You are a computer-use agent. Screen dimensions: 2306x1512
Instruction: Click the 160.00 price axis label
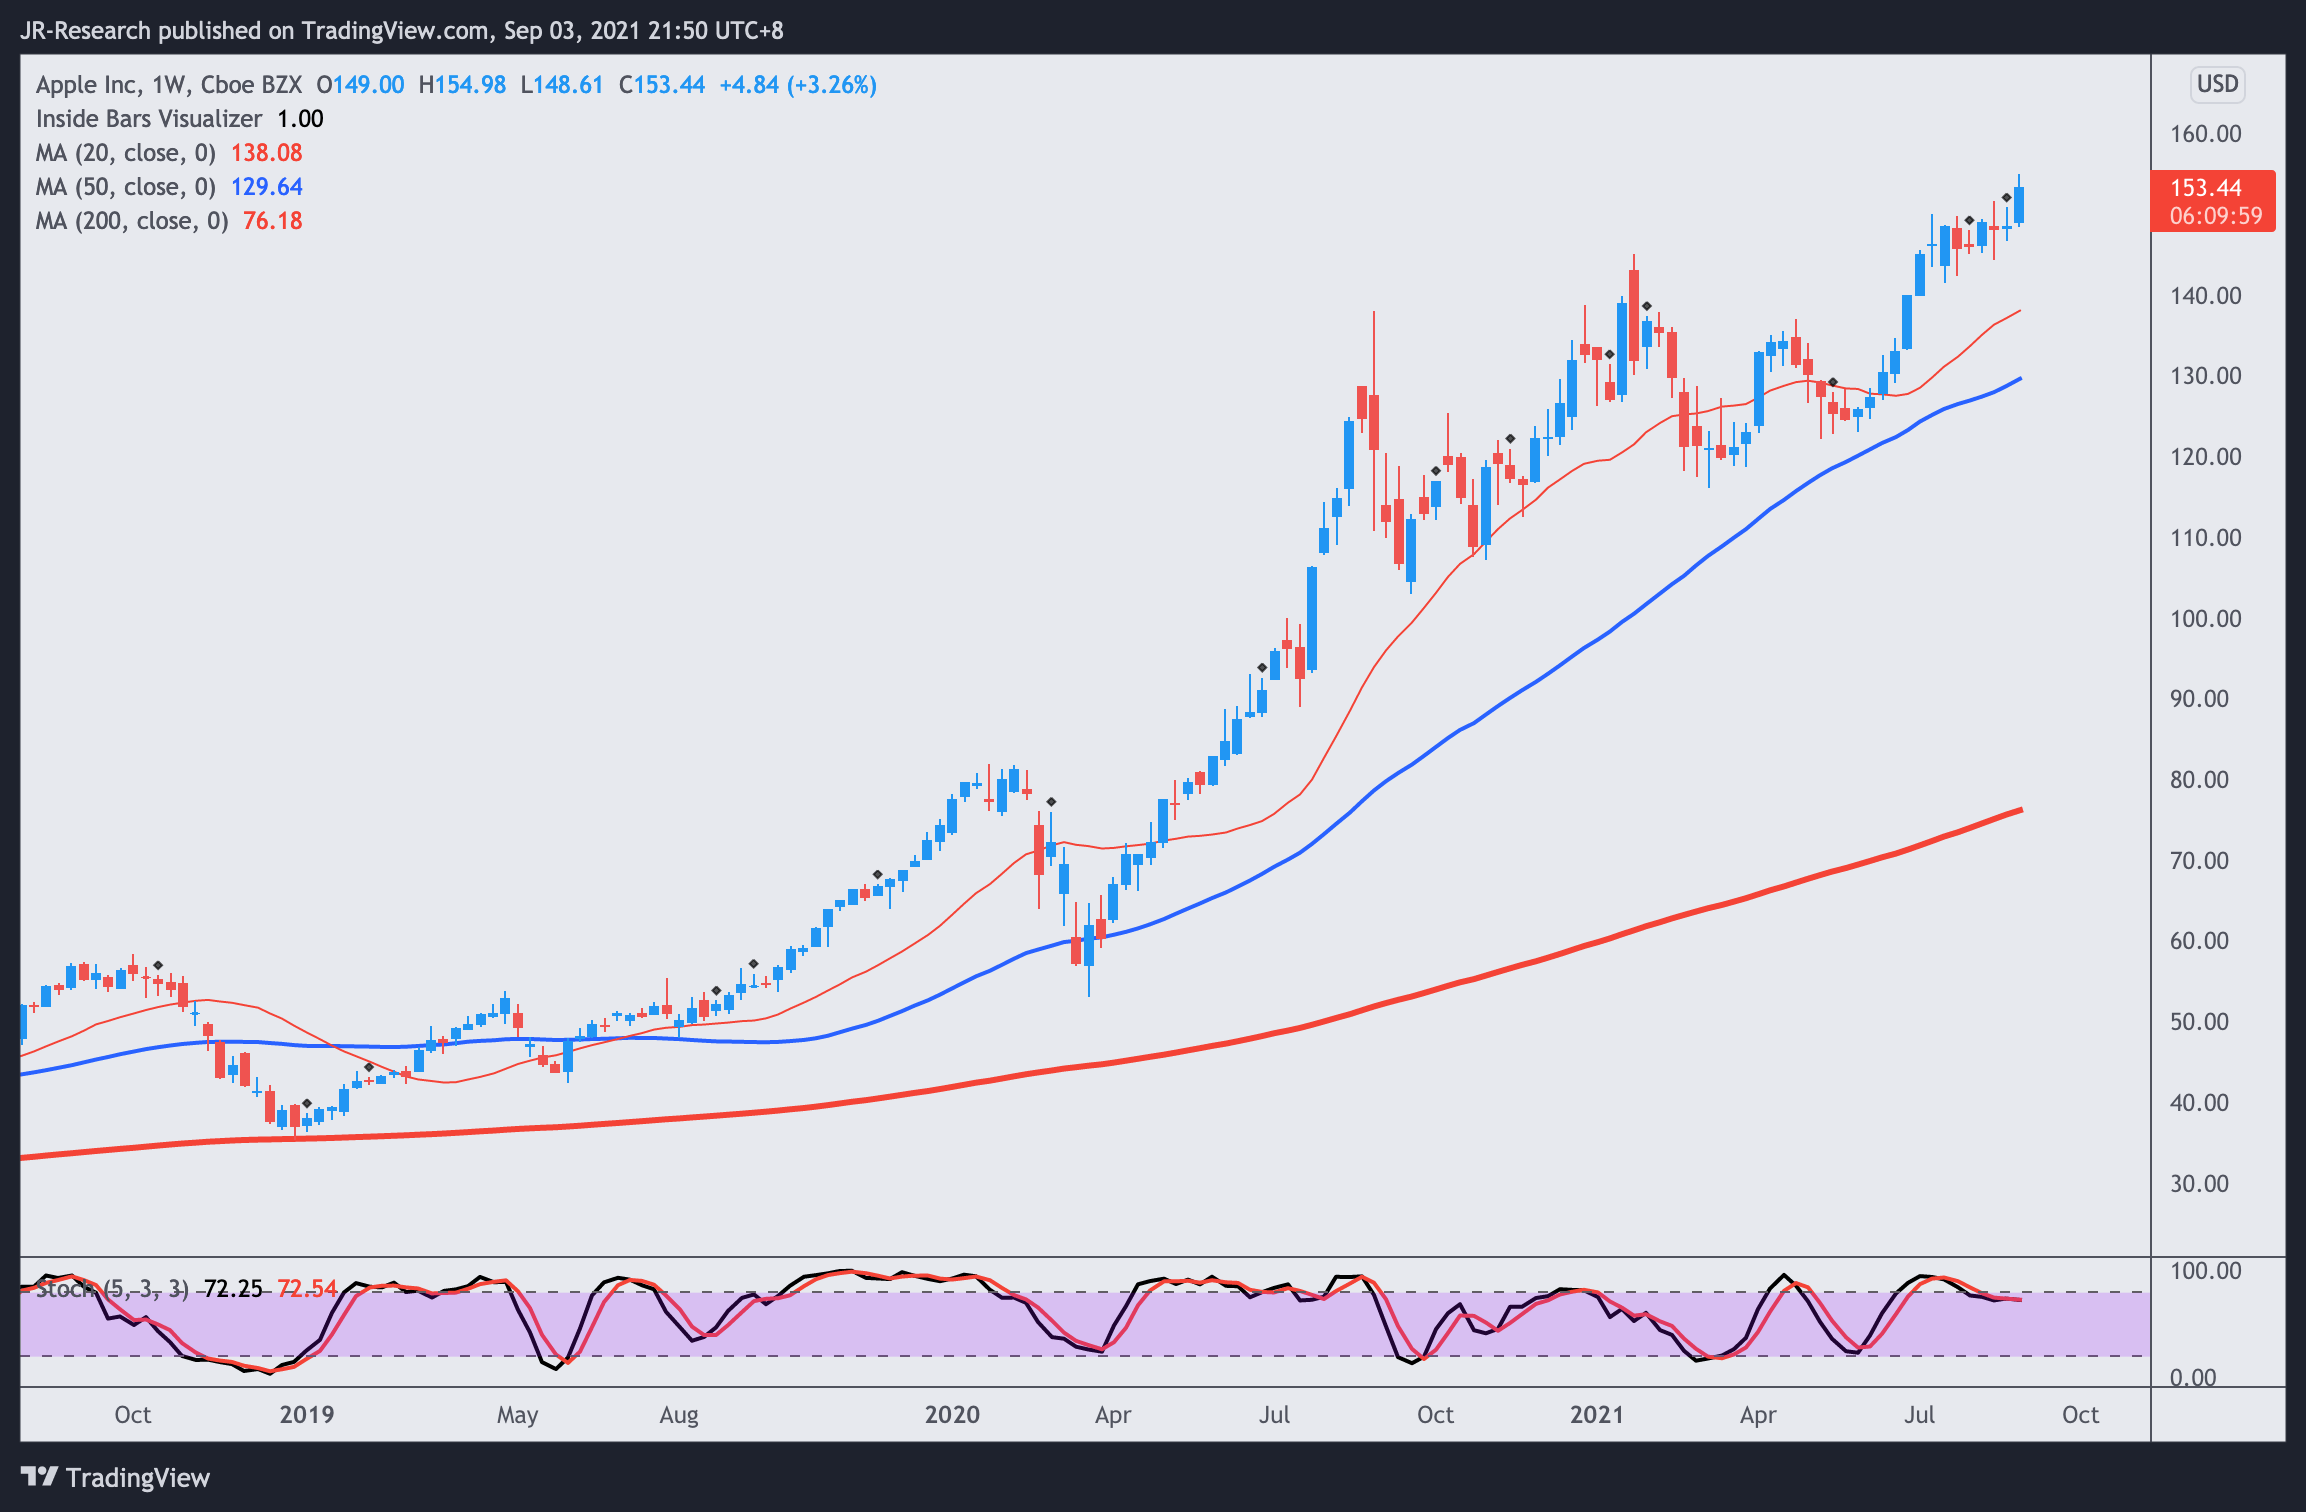[x=2205, y=134]
